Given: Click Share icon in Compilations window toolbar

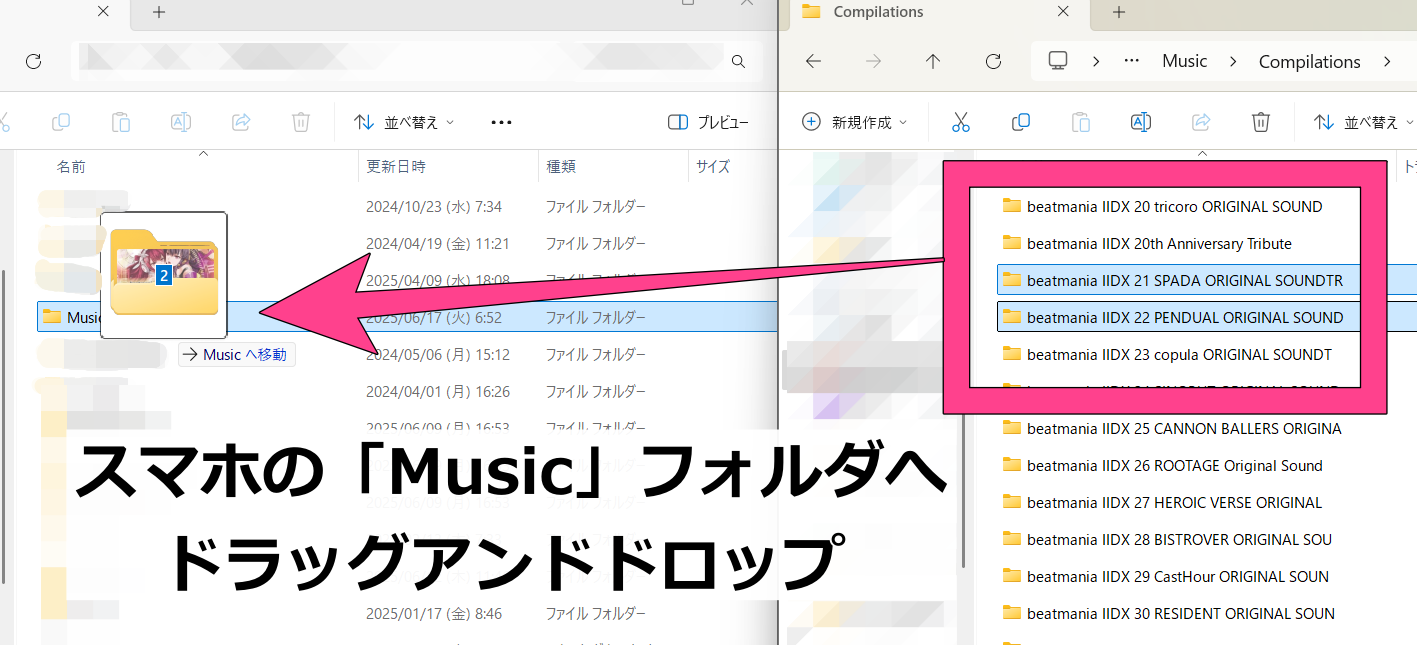Looking at the screenshot, I should click(1201, 122).
